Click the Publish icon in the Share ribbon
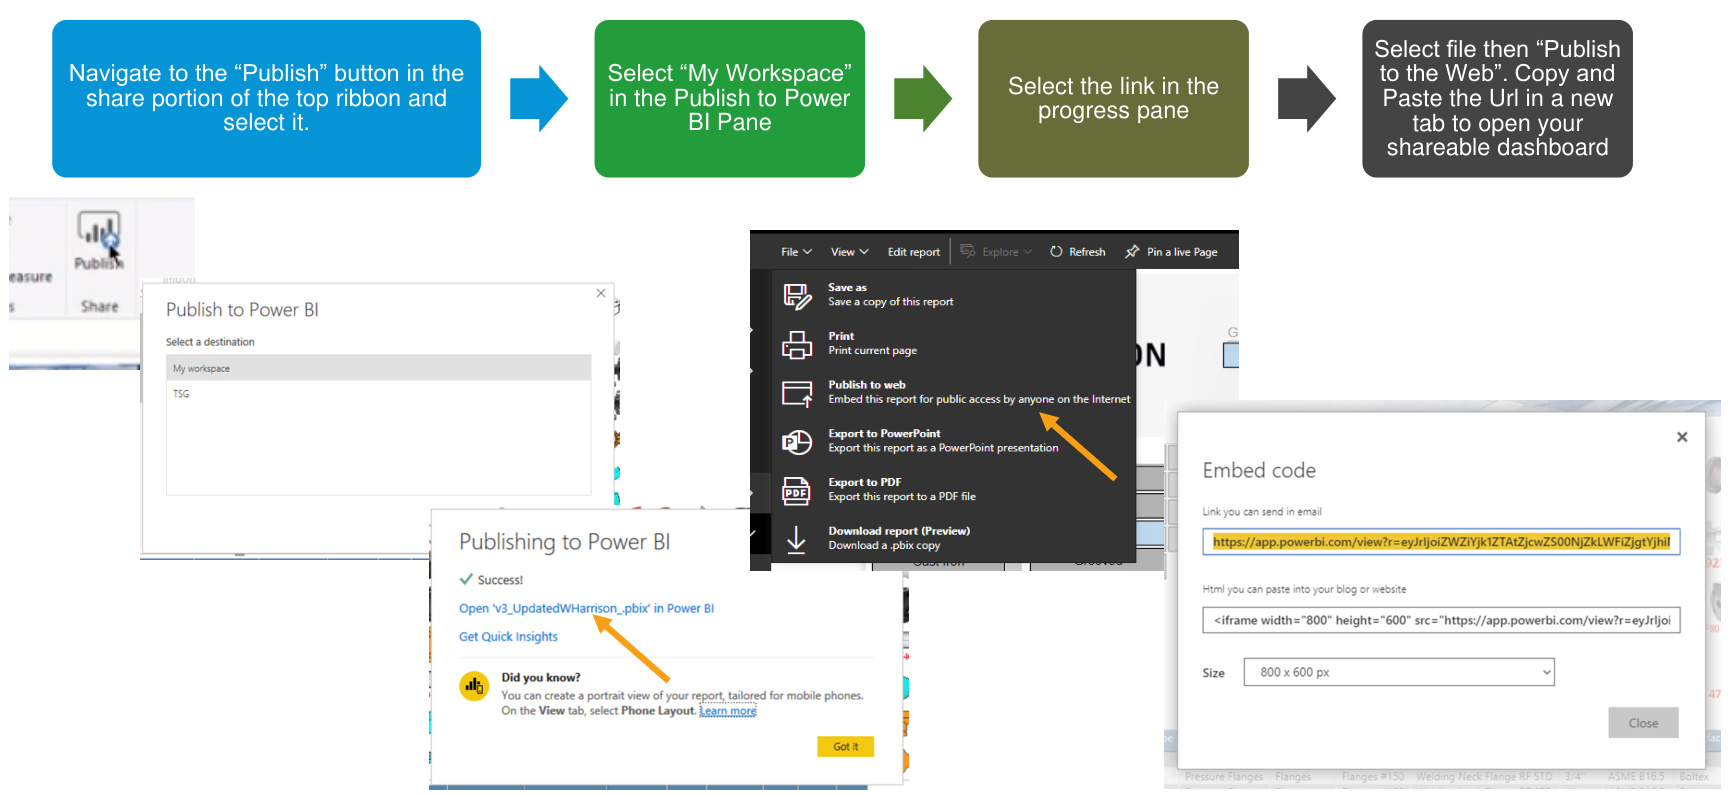Screen dimensions: 1734x796 (x=99, y=230)
